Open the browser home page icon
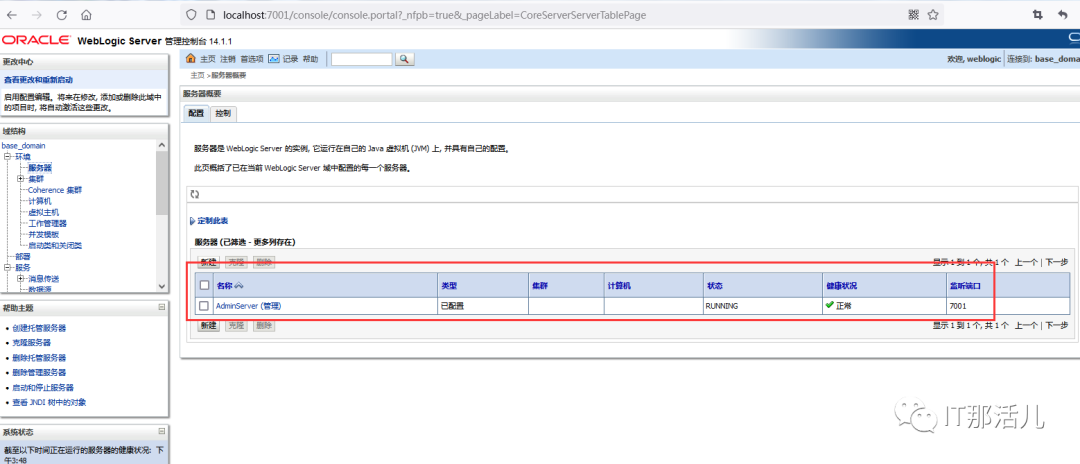 click(86, 14)
